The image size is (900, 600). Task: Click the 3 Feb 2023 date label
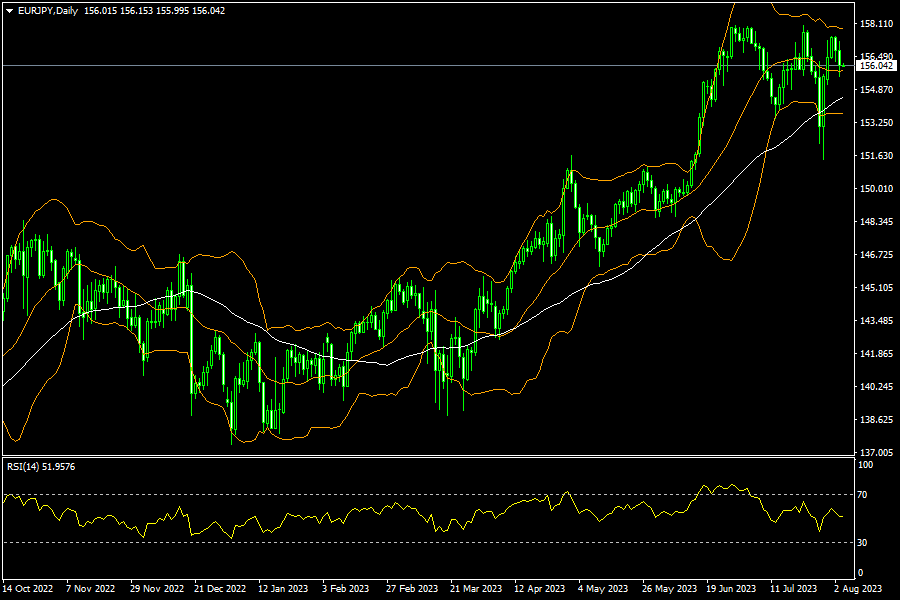[346, 589]
